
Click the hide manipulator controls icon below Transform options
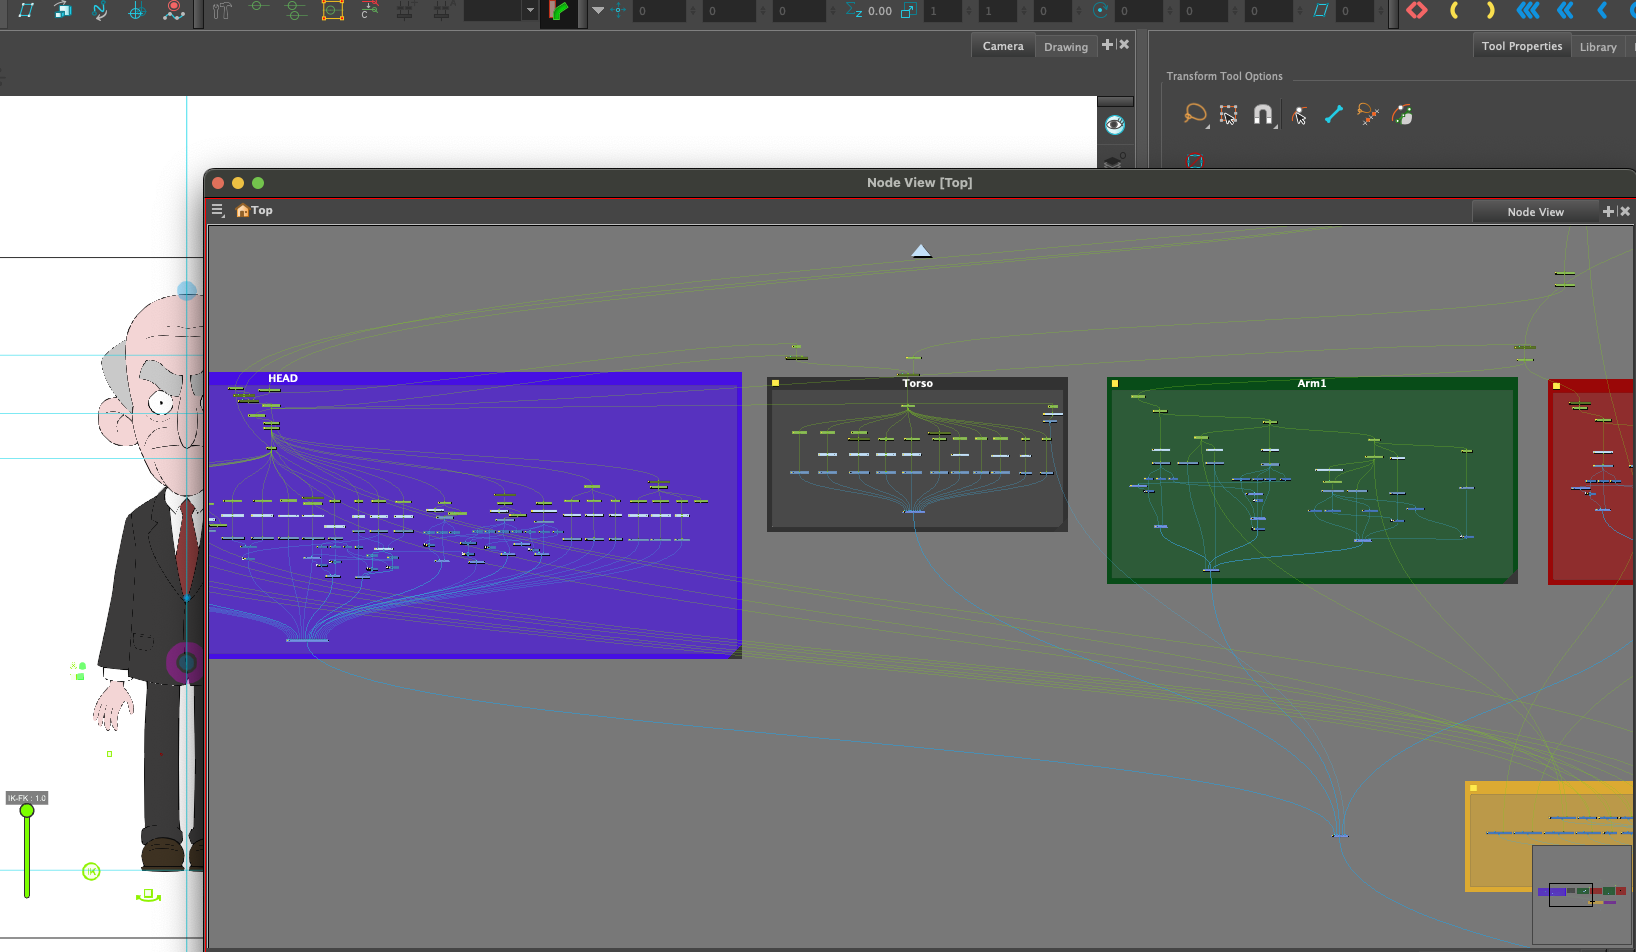(1194, 161)
